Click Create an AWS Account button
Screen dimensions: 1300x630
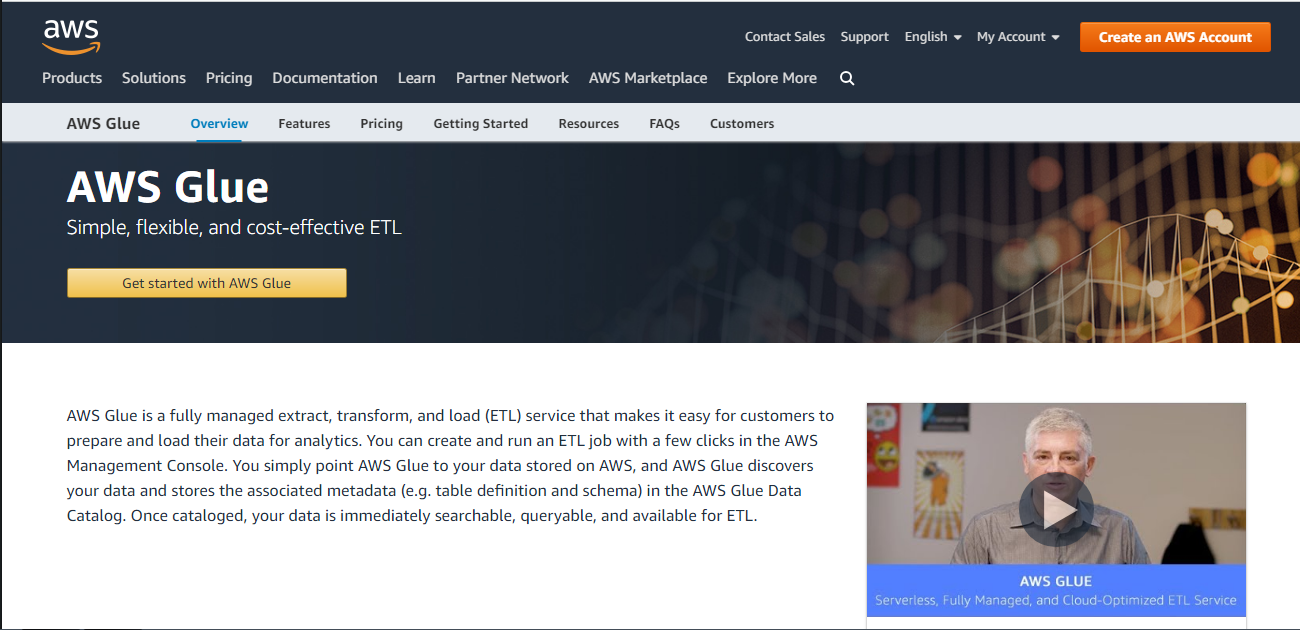(x=1175, y=37)
